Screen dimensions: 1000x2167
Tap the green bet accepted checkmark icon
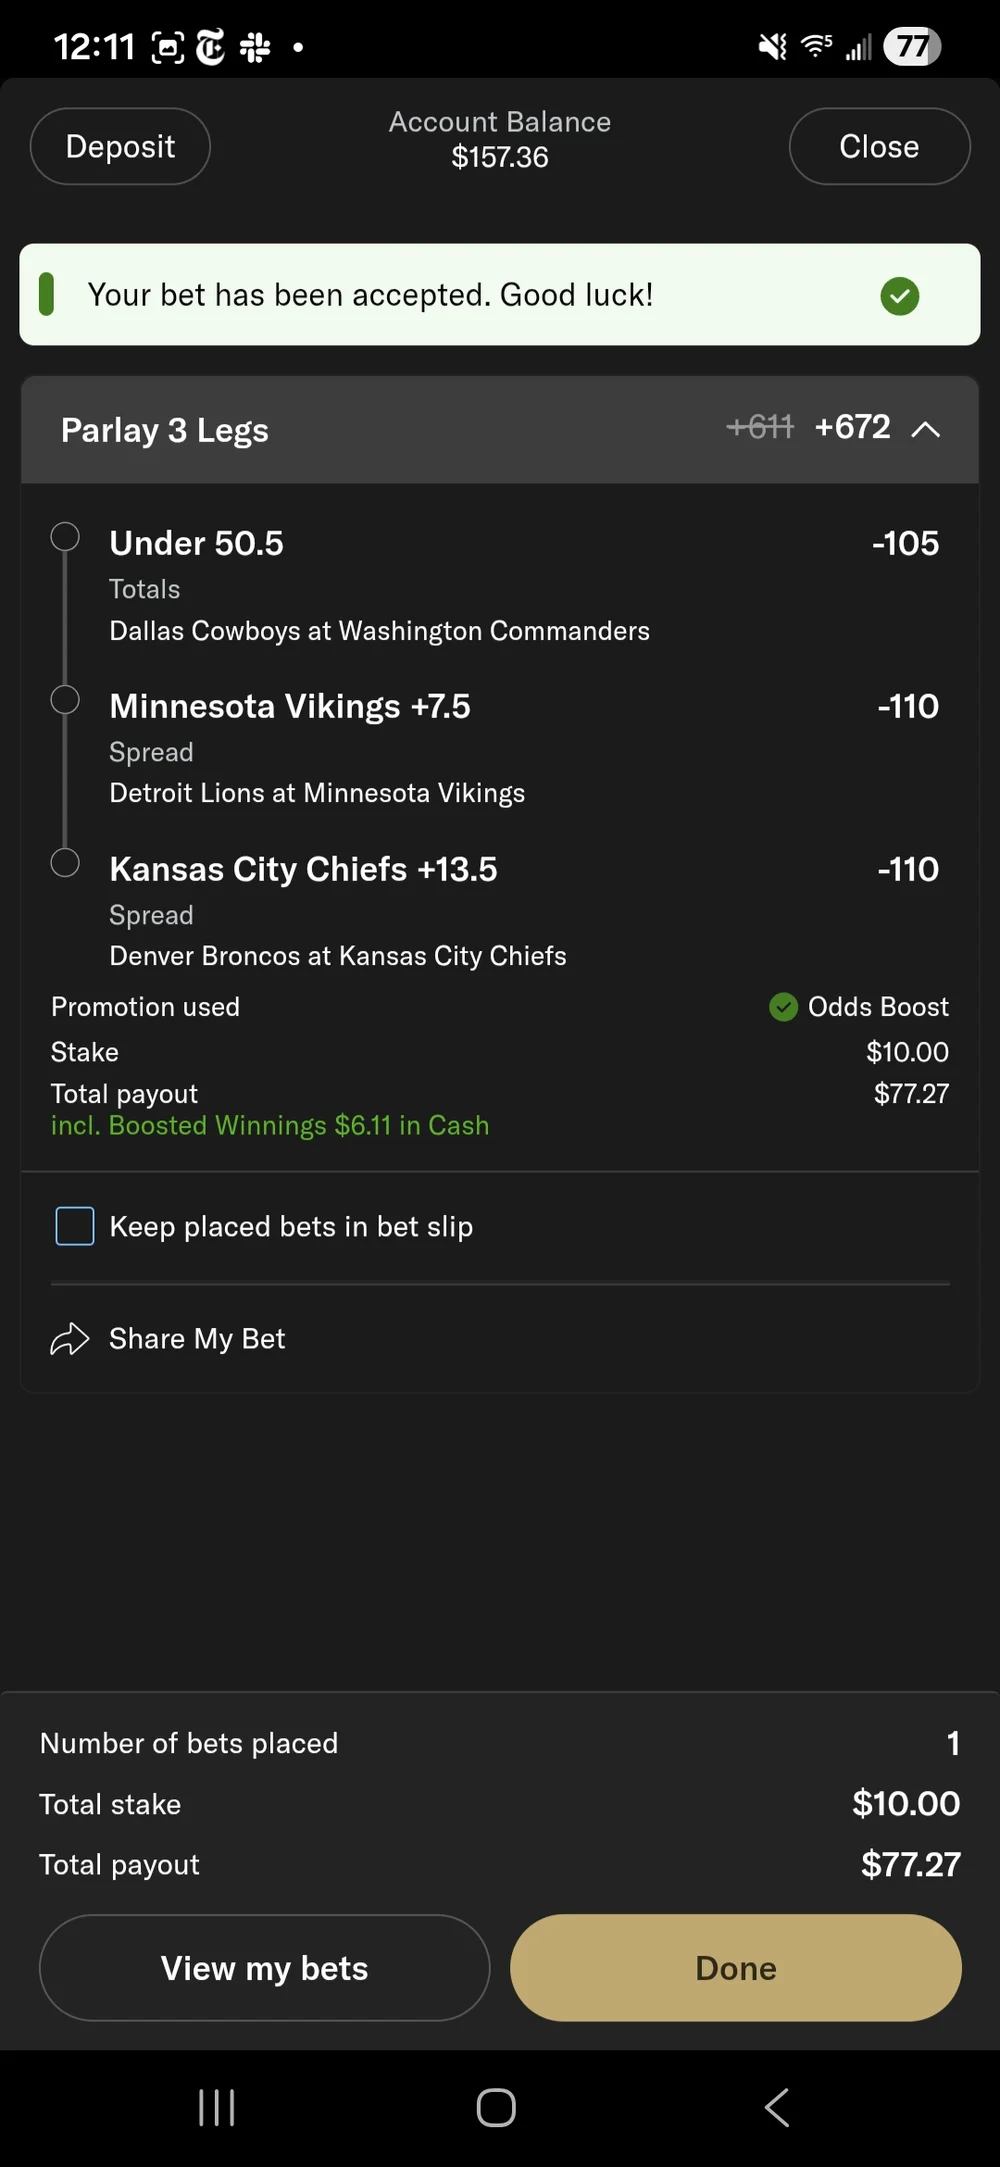pos(899,296)
